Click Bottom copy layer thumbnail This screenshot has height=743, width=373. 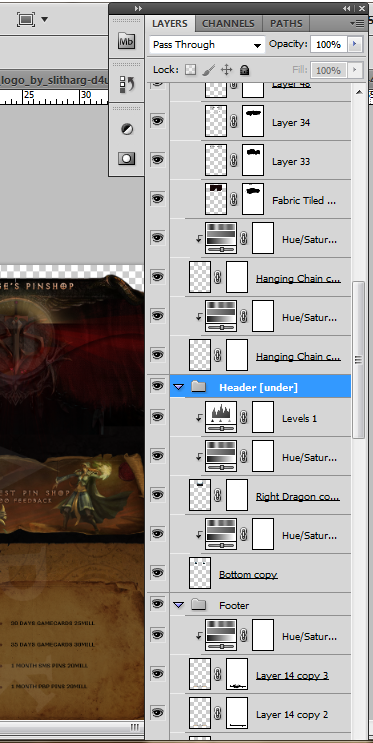[x=200, y=572]
